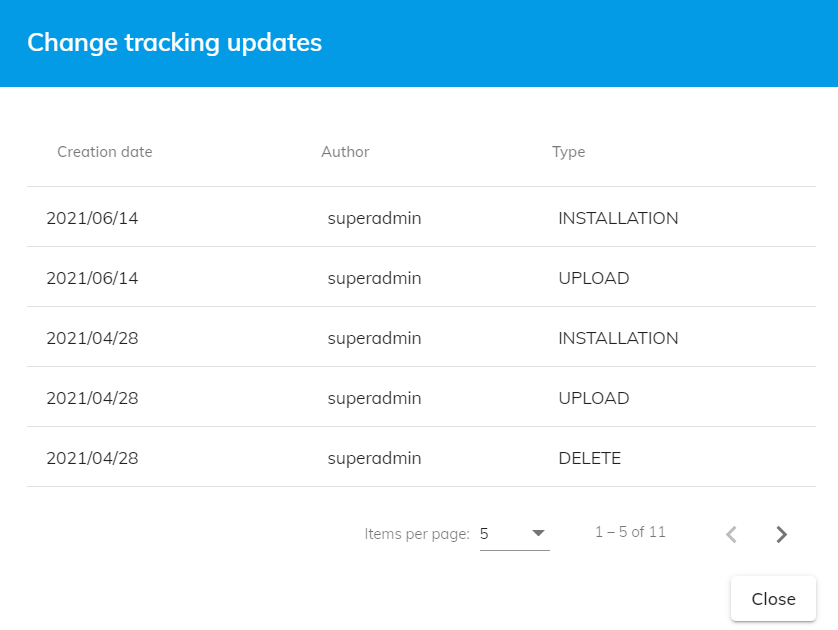Click the first 2021/06/14 date cell
The image size is (838, 630).
point(92,218)
